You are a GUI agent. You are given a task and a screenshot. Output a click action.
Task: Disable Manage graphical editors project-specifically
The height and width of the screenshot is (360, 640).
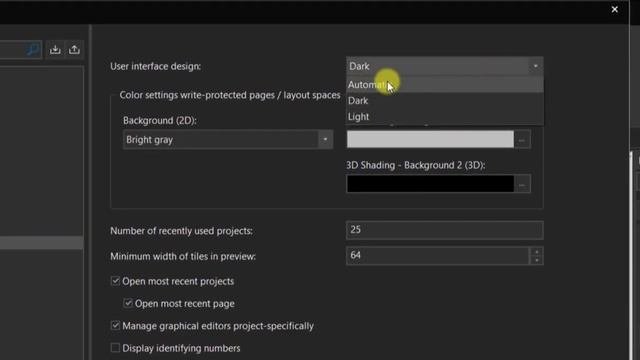[x=115, y=326]
